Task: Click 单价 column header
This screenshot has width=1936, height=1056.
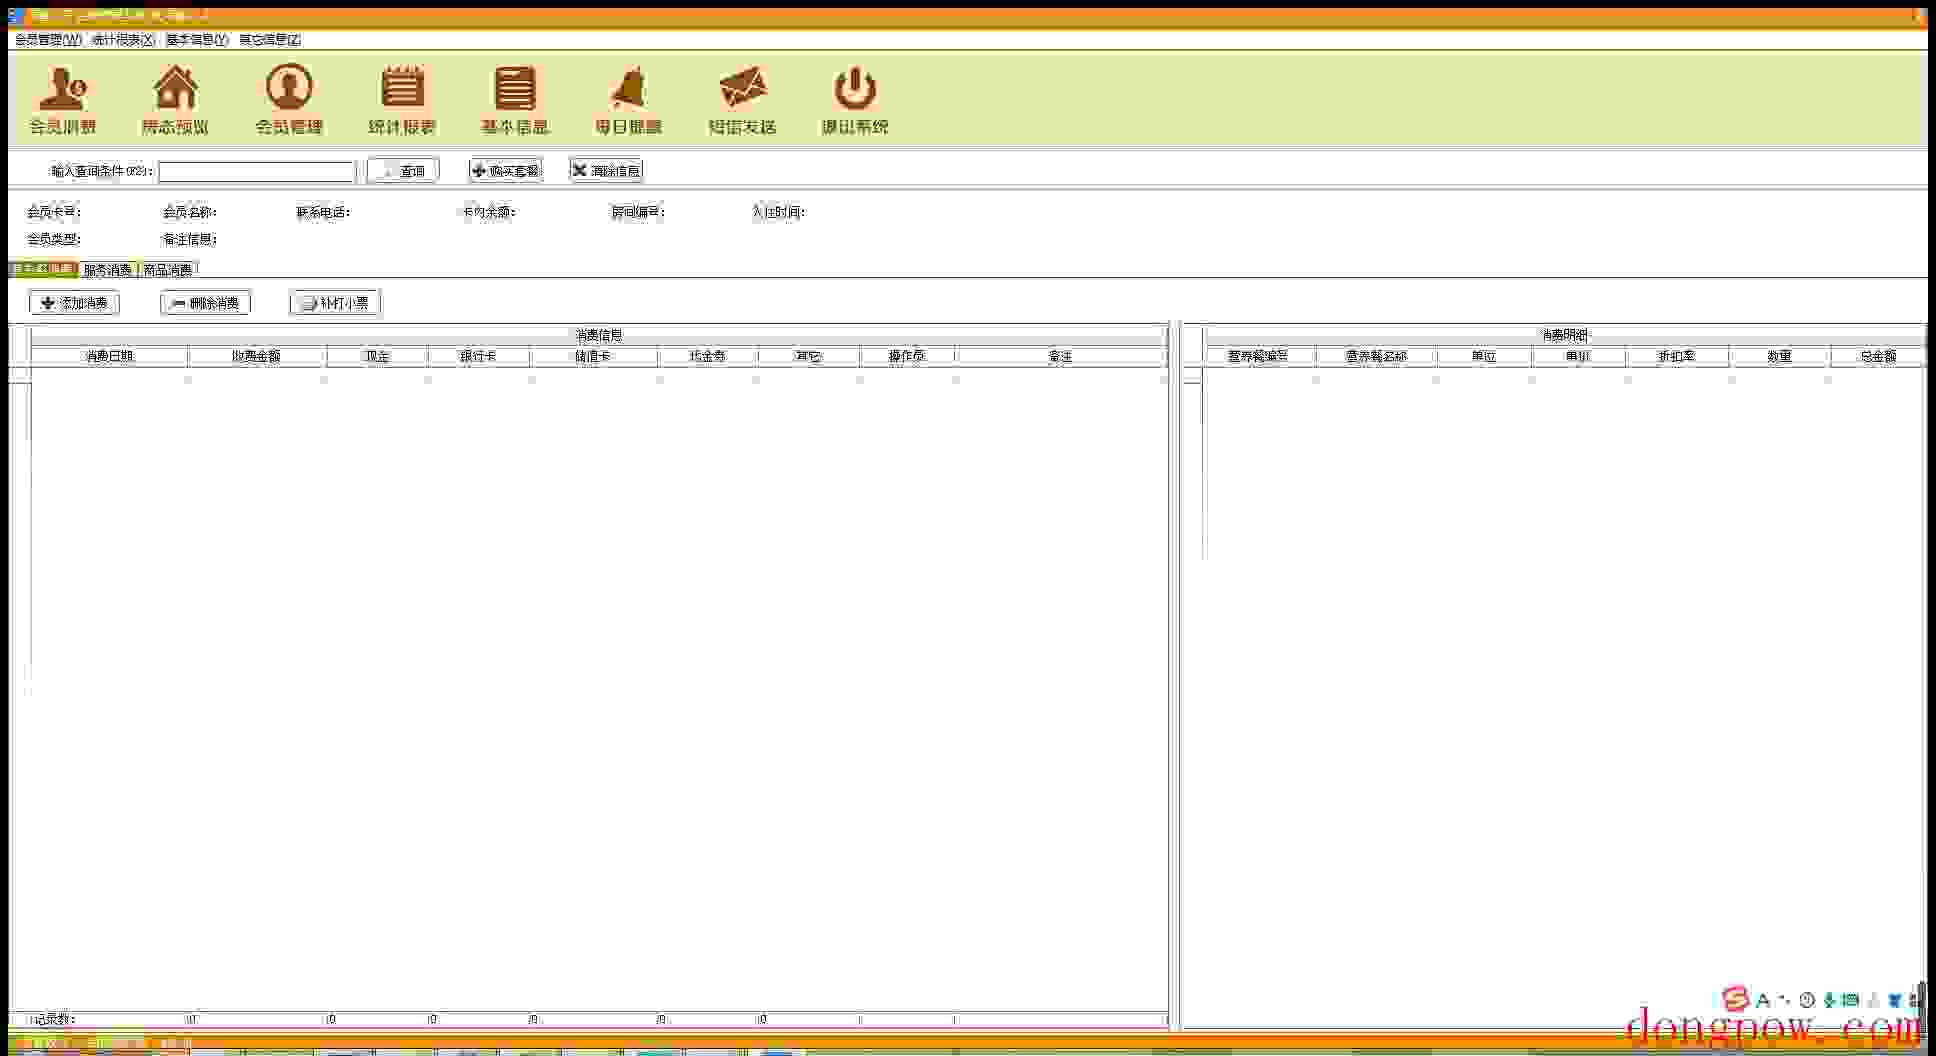Action: pos(1579,356)
